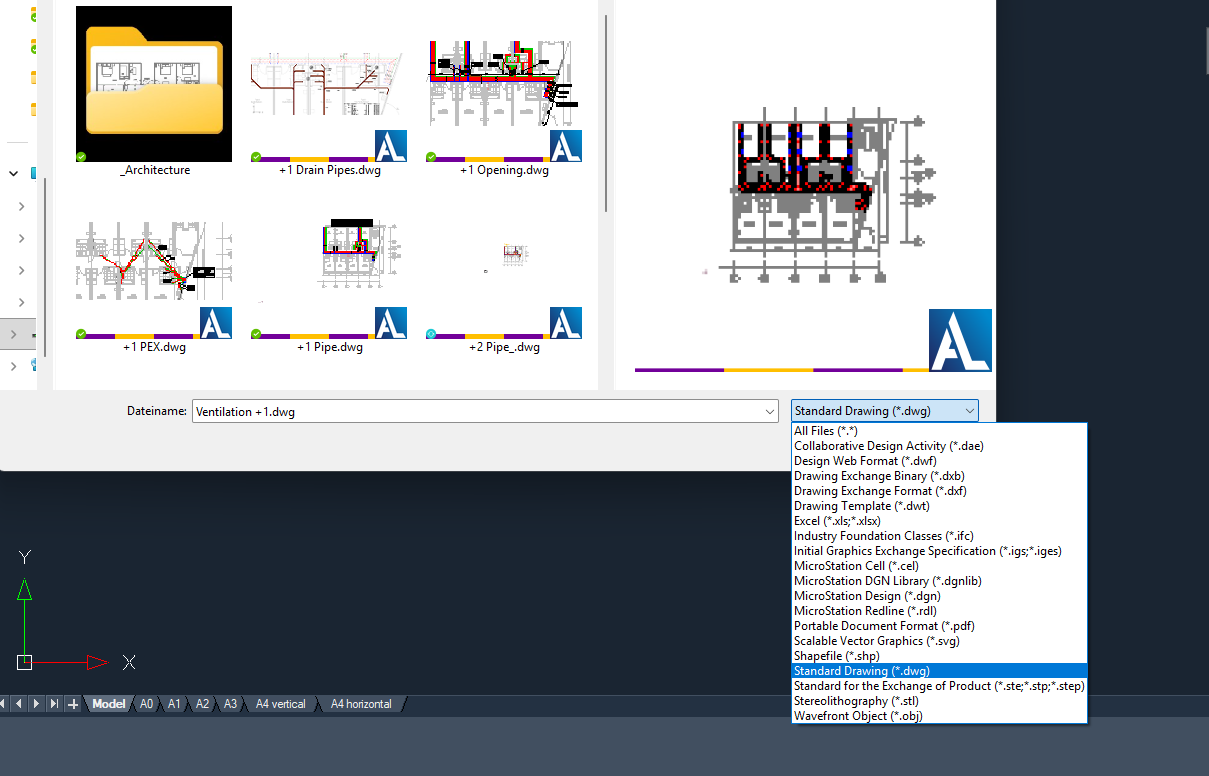Go to the next layout tab arrow
1209x776 pixels.
37,704
